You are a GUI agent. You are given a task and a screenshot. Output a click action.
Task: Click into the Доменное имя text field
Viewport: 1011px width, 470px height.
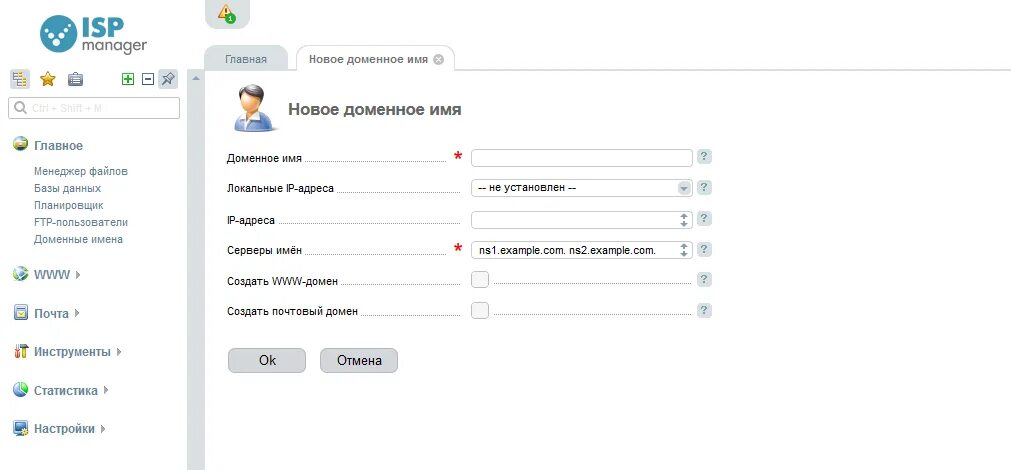tap(582, 157)
